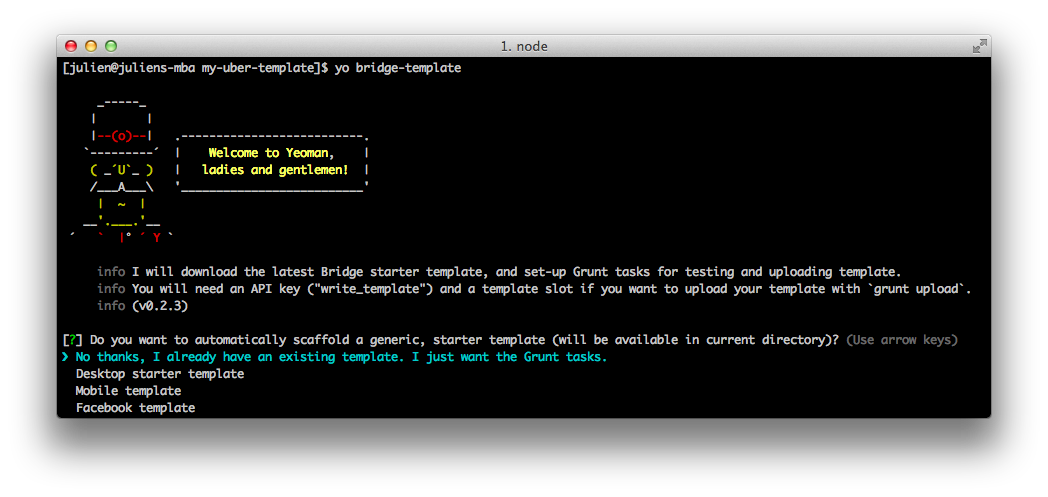Click the fullscreen arrows icon in title bar

(x=979, y=46)
